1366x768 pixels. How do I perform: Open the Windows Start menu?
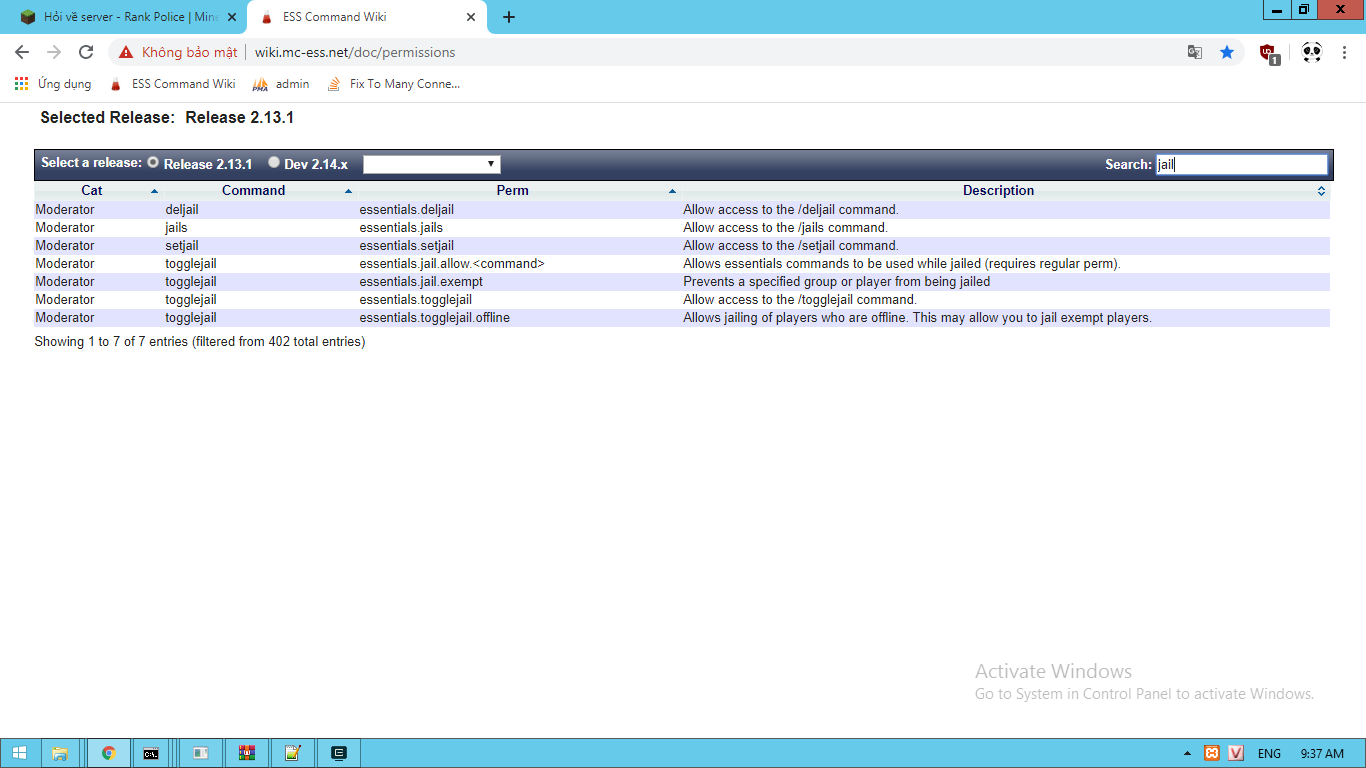[20, 753]
